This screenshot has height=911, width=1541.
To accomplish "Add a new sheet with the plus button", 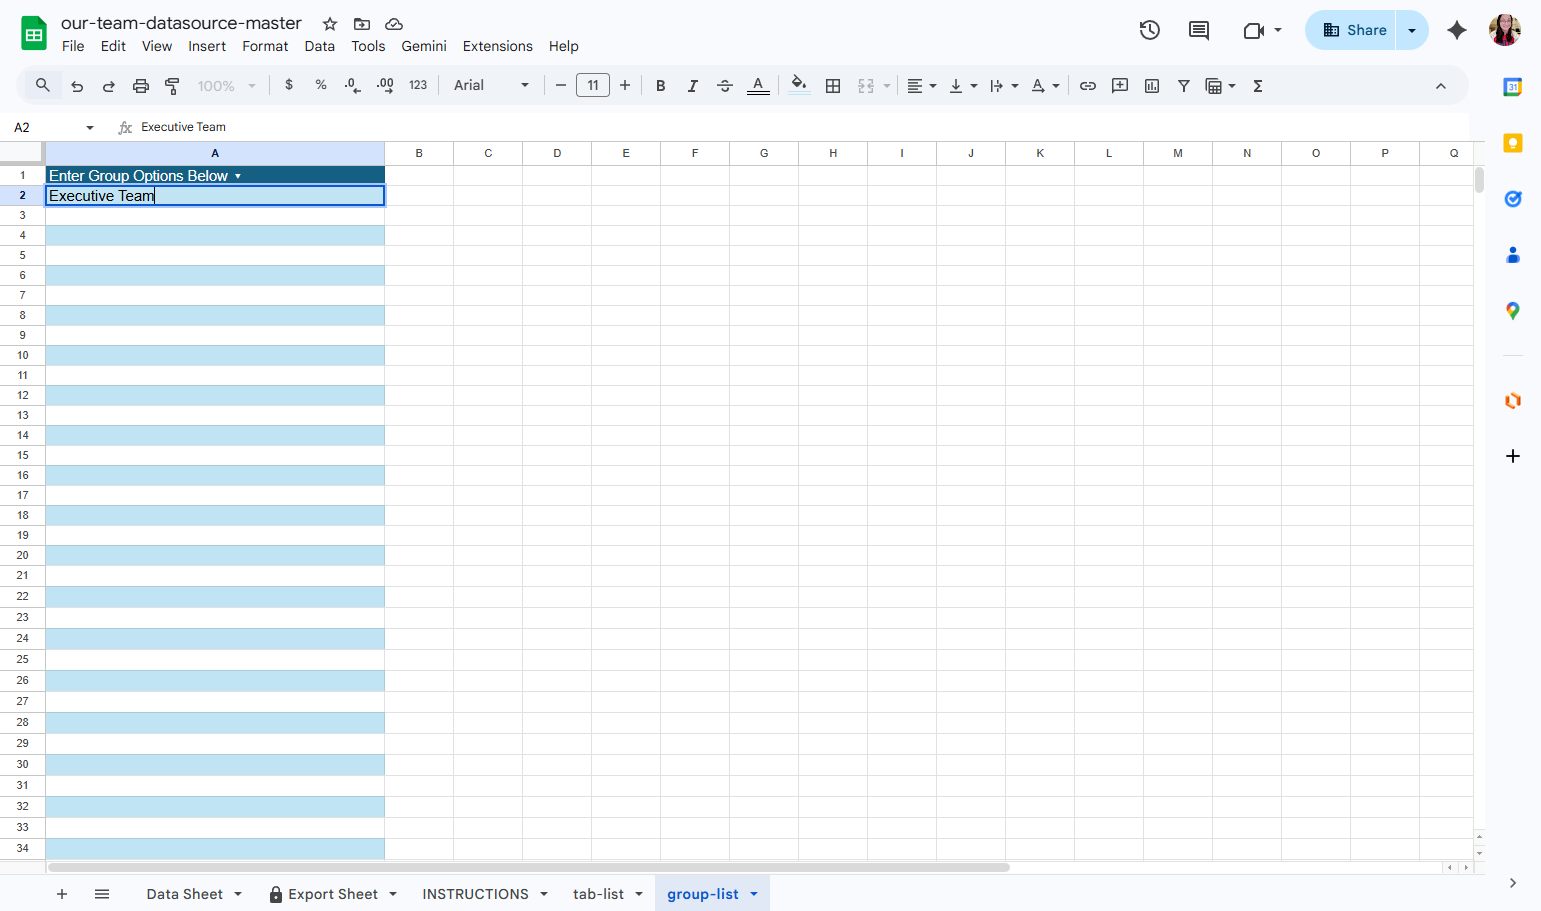I will pos(62,894).
